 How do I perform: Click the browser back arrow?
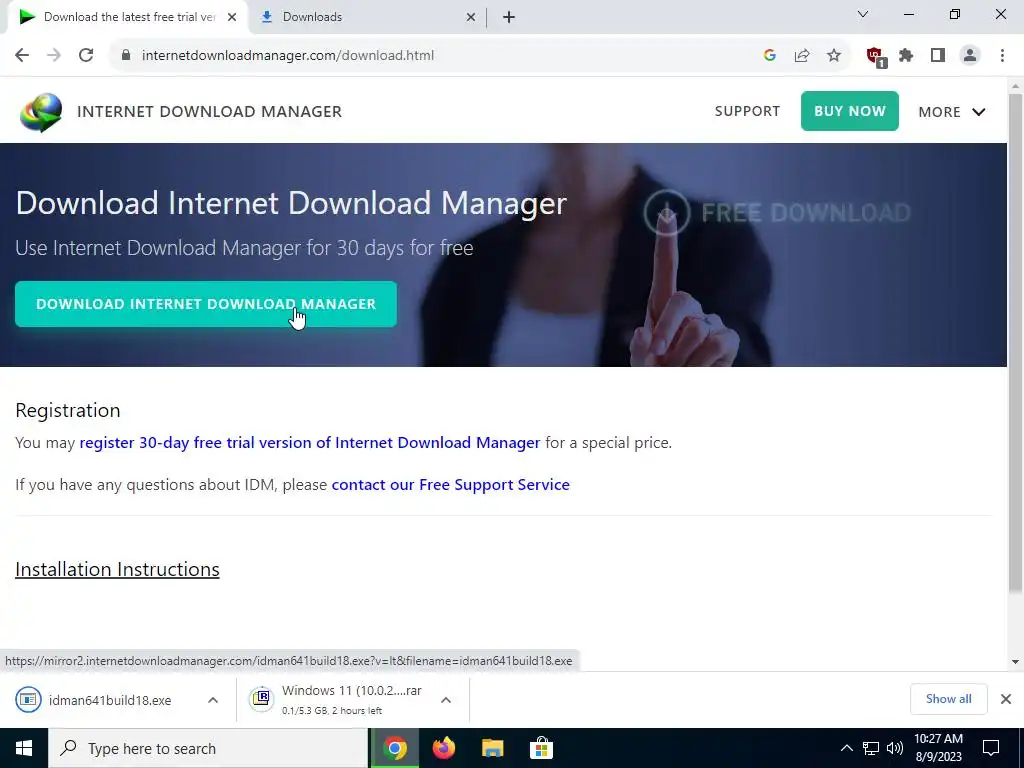[x=22, y=56]
